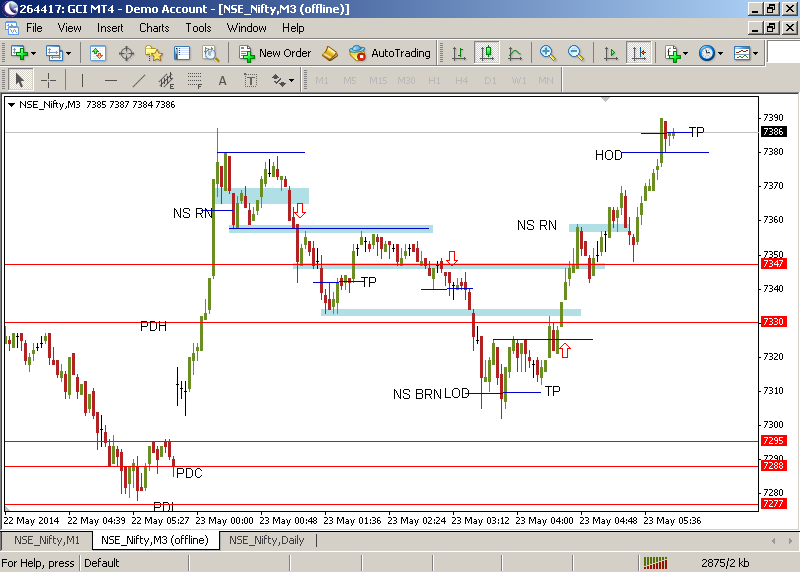This screenshot has height=572, width=800.
Task: Switch chart to Candlesticks mode
Action: [487, 53]
